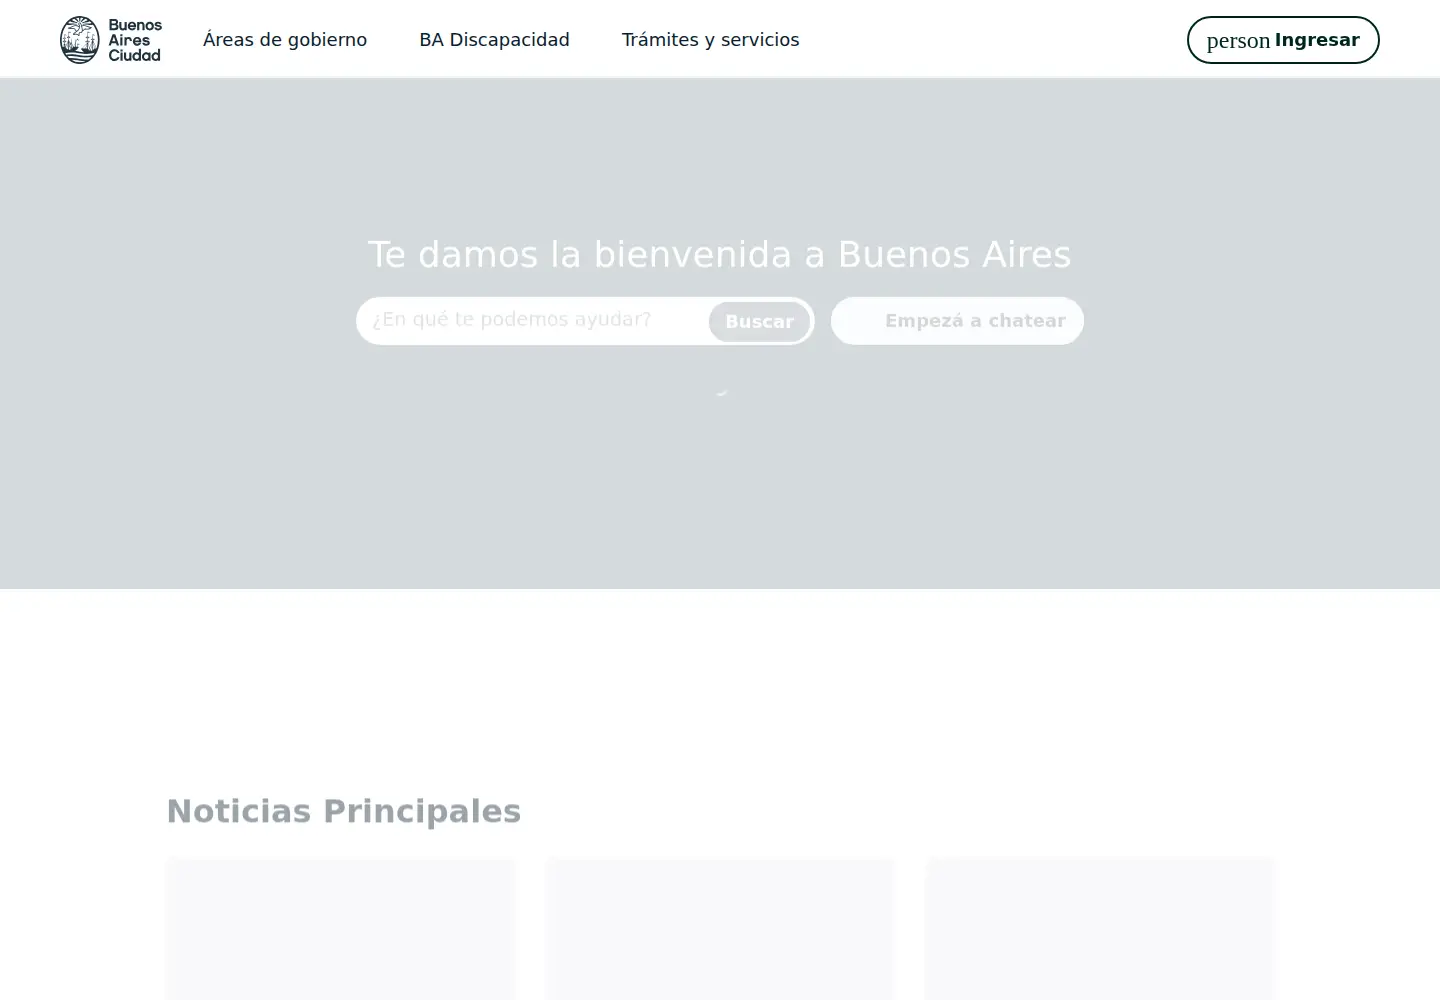Click the welcome heading Te damos la bienvenida

(x=720, y=254)
